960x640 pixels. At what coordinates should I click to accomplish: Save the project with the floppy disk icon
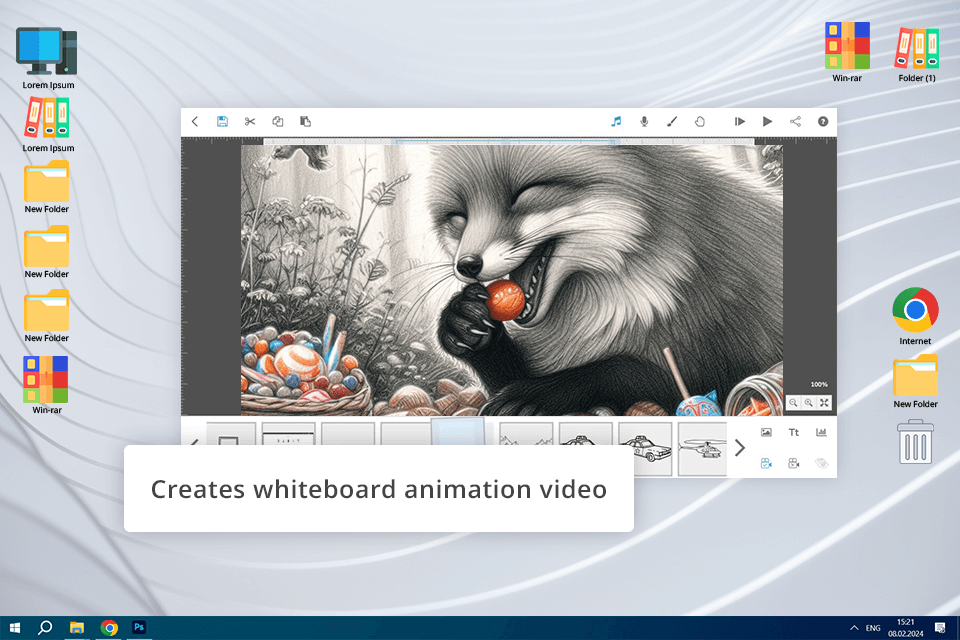pos(222,121)
